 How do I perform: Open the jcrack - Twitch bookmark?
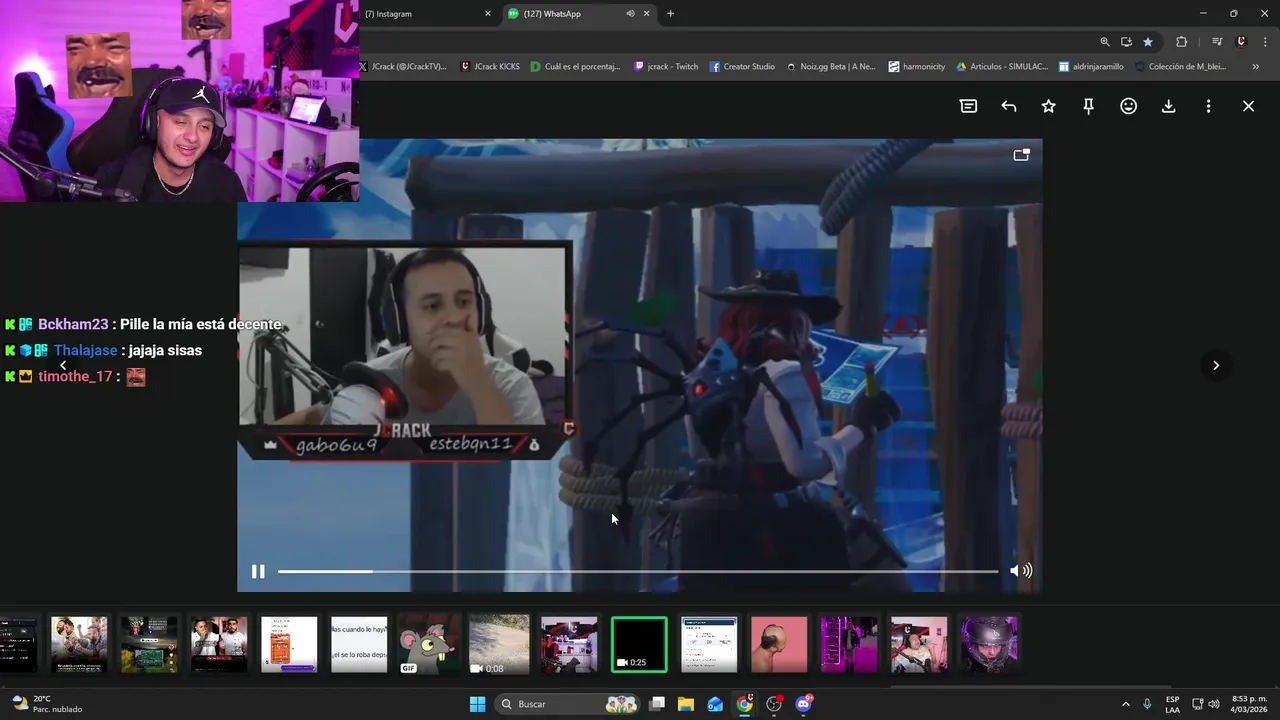(x=666, y=67)
